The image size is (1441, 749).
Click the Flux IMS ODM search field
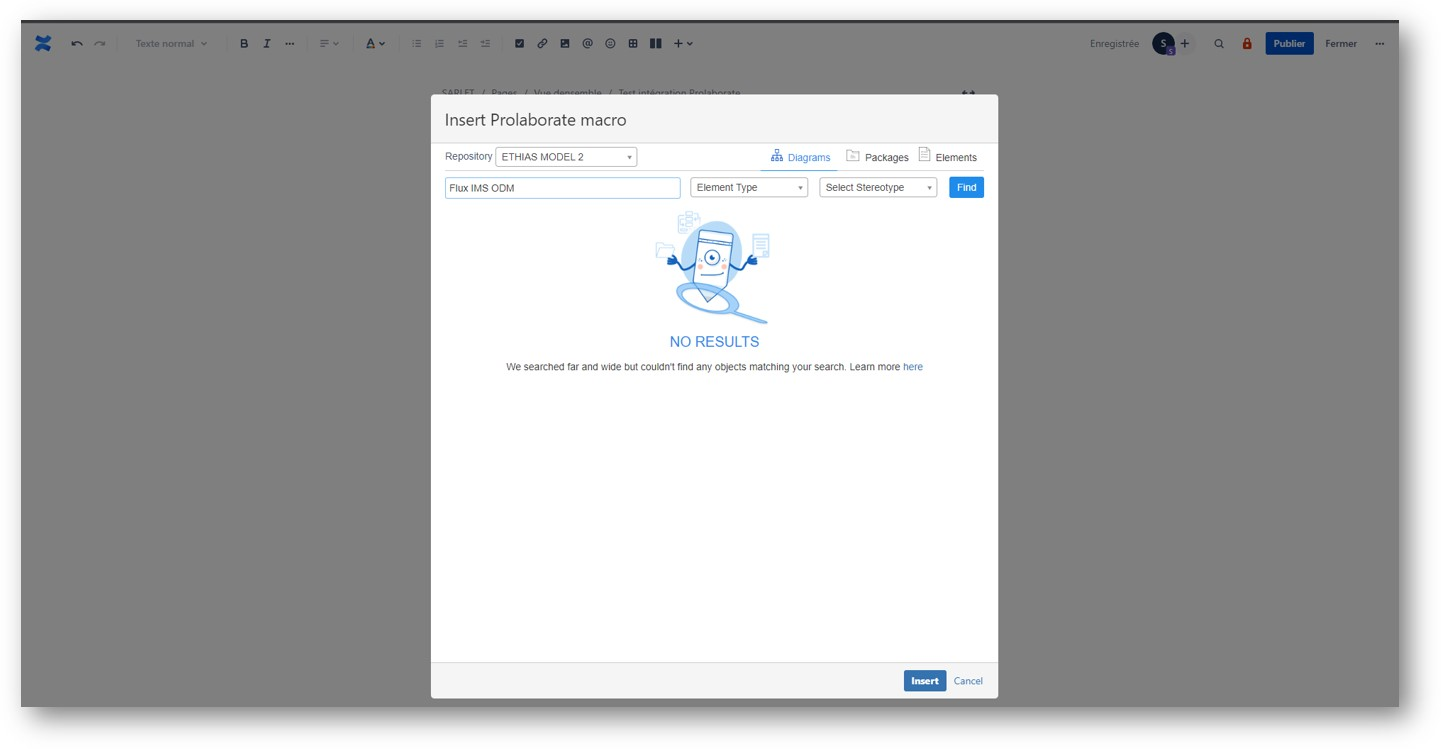pyautogui.click(x=563, y=188)
